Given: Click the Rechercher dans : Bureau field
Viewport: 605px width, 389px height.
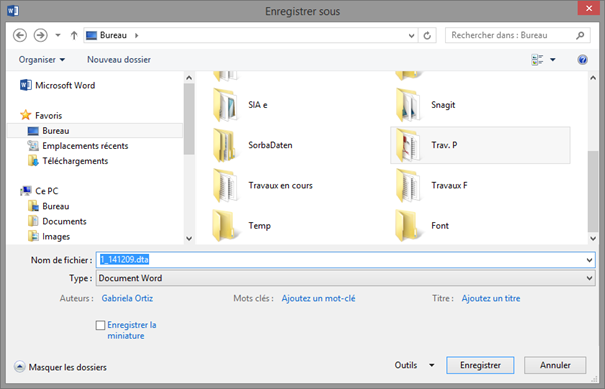Looking at the screenshot, I should pyautogui.click(x=517, y=35).
